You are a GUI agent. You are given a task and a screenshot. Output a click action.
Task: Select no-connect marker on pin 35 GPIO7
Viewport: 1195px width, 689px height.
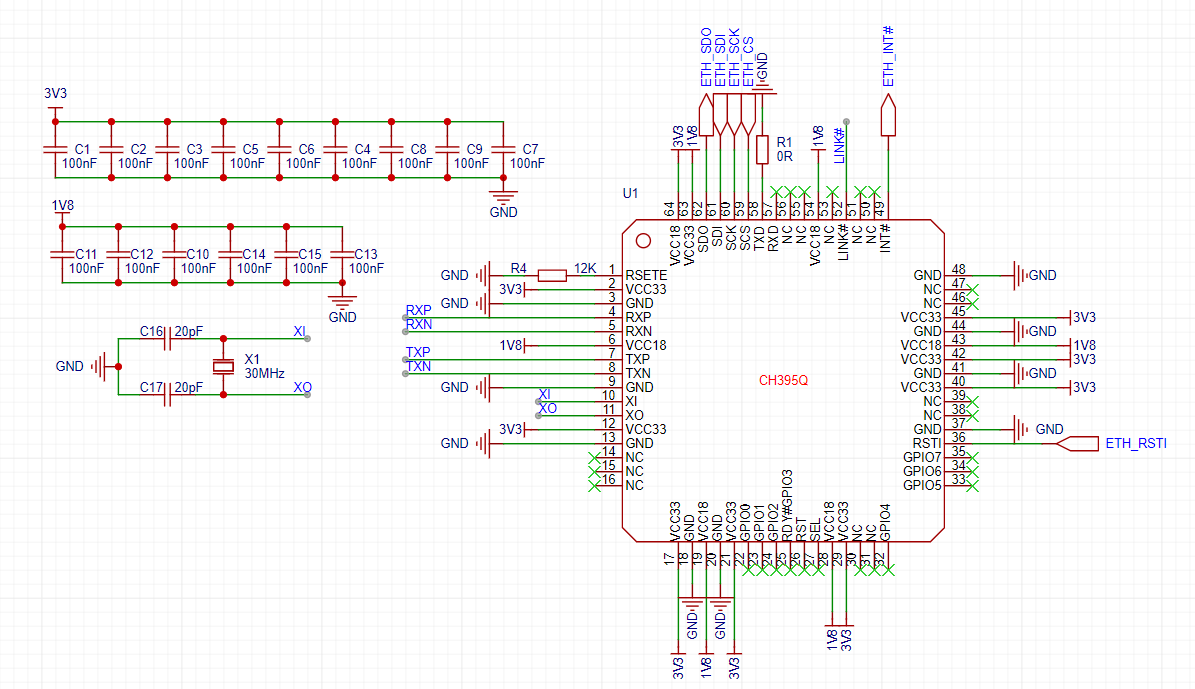pyautogui.click(x=972, y=457)
